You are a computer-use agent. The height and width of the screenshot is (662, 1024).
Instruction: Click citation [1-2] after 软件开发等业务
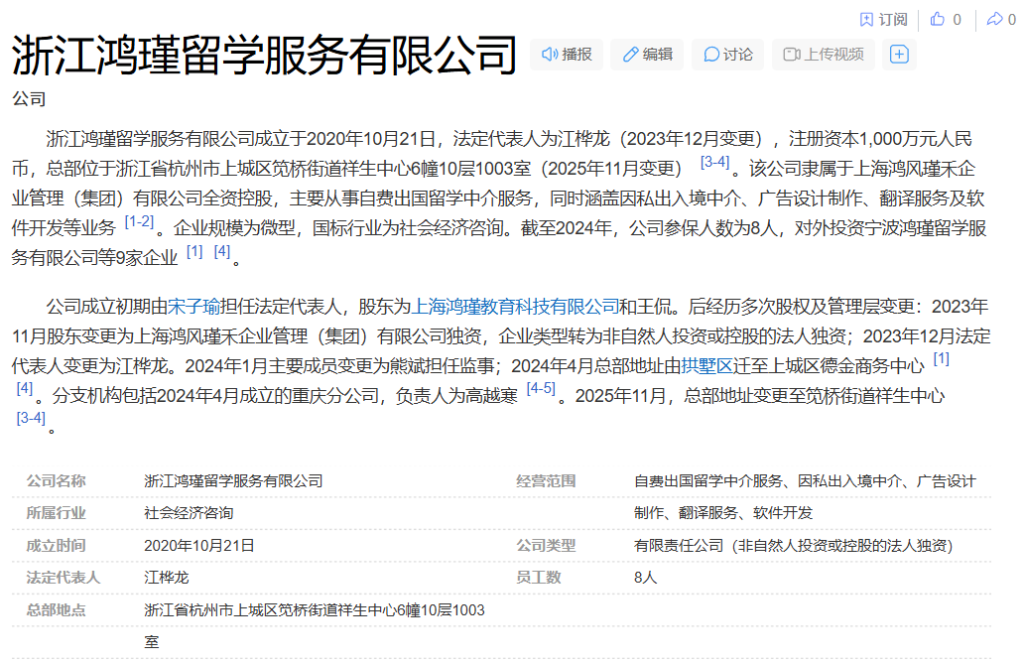tap(139, 221)
